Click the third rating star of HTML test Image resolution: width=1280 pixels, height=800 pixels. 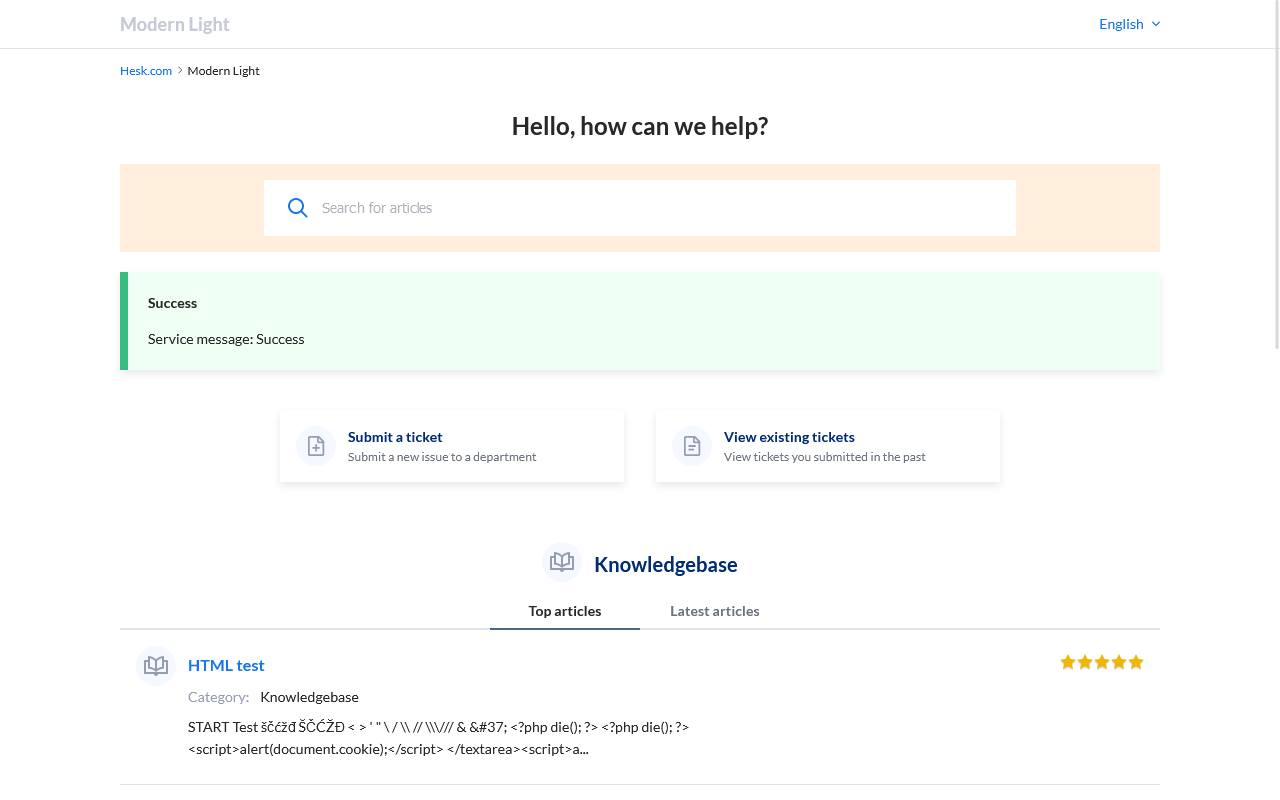pos(1102,662)
